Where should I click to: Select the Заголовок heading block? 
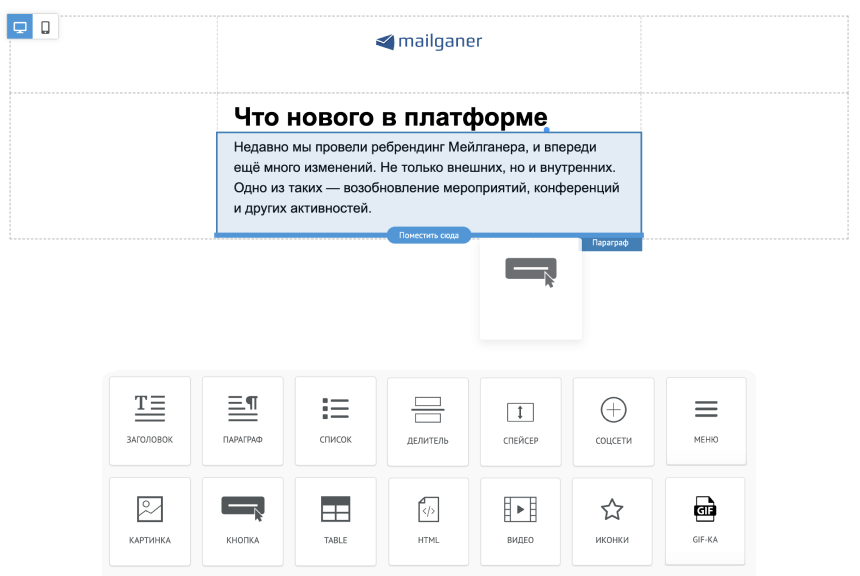[x=150, y=421]
